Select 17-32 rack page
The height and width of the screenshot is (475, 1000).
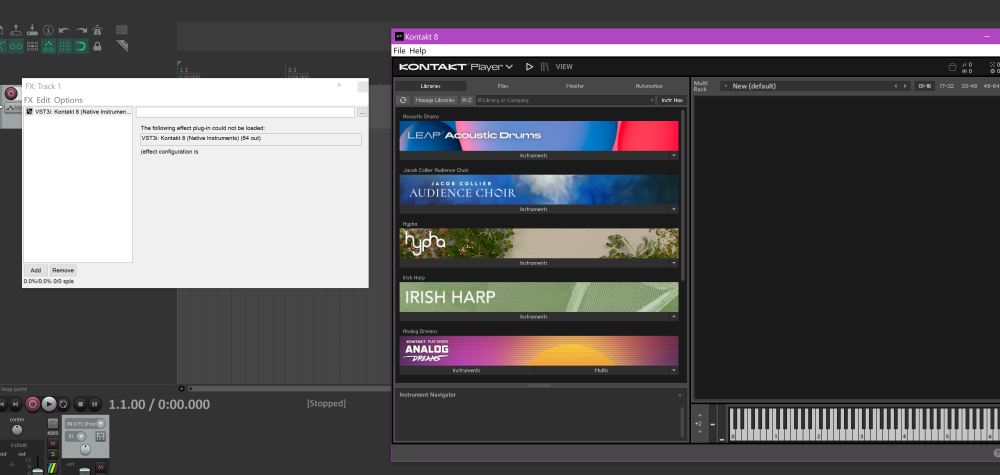tap(946, 86)
